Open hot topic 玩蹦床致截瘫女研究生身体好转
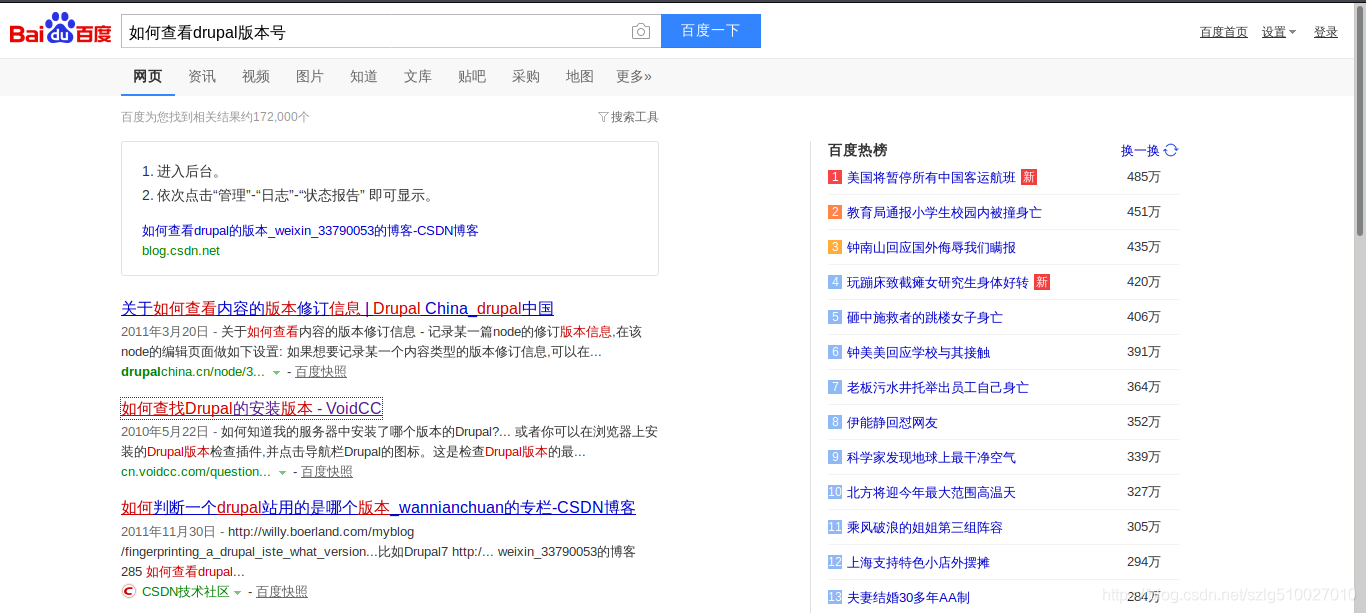Screen dimensions: 1366x613 coord(938,282)
